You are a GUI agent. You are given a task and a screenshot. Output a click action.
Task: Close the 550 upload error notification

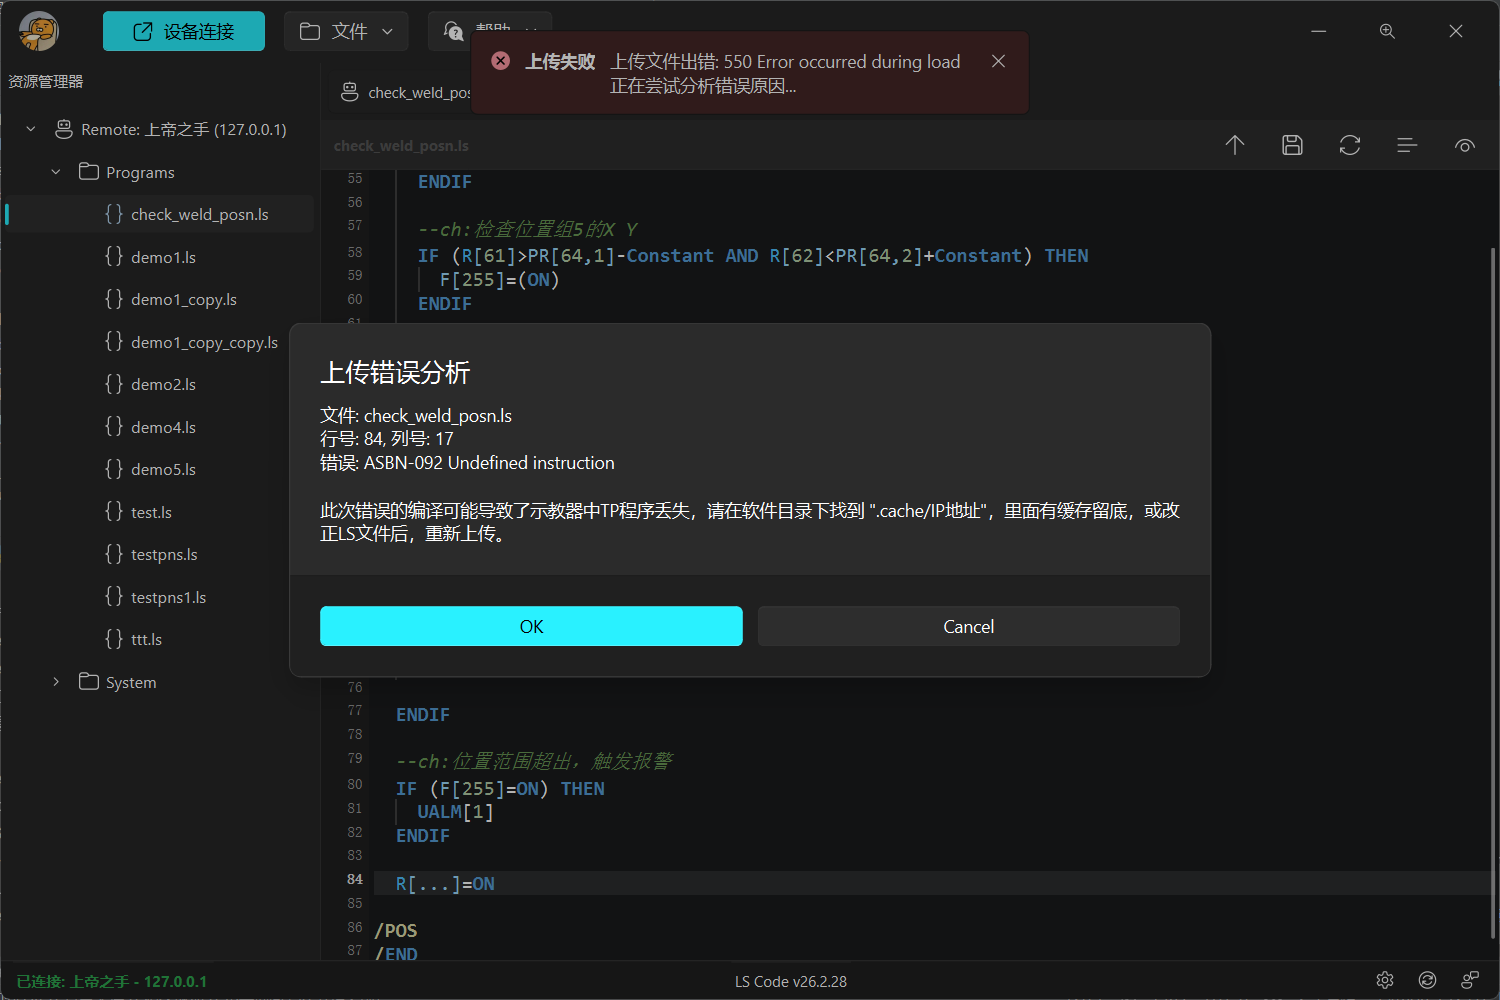tap(997, 61)
